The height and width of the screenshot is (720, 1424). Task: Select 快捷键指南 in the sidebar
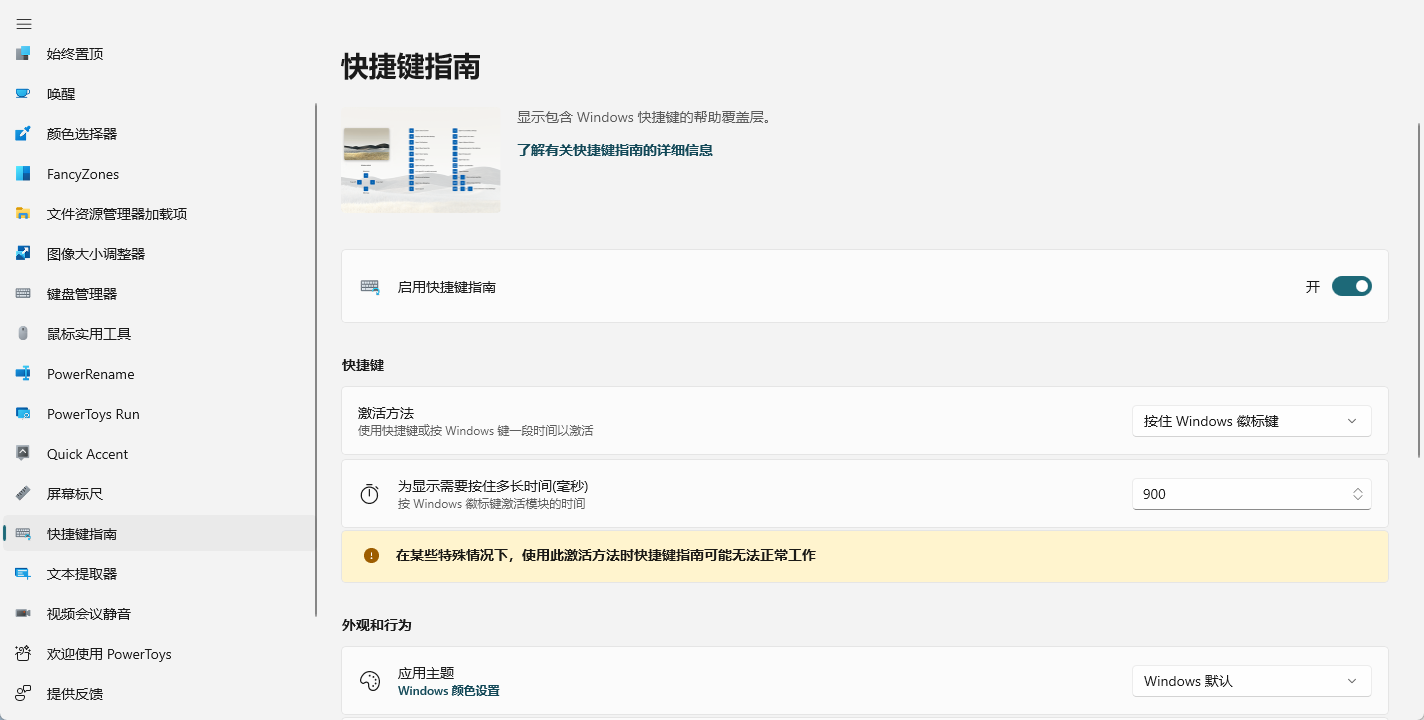click(x=160, y=534)
